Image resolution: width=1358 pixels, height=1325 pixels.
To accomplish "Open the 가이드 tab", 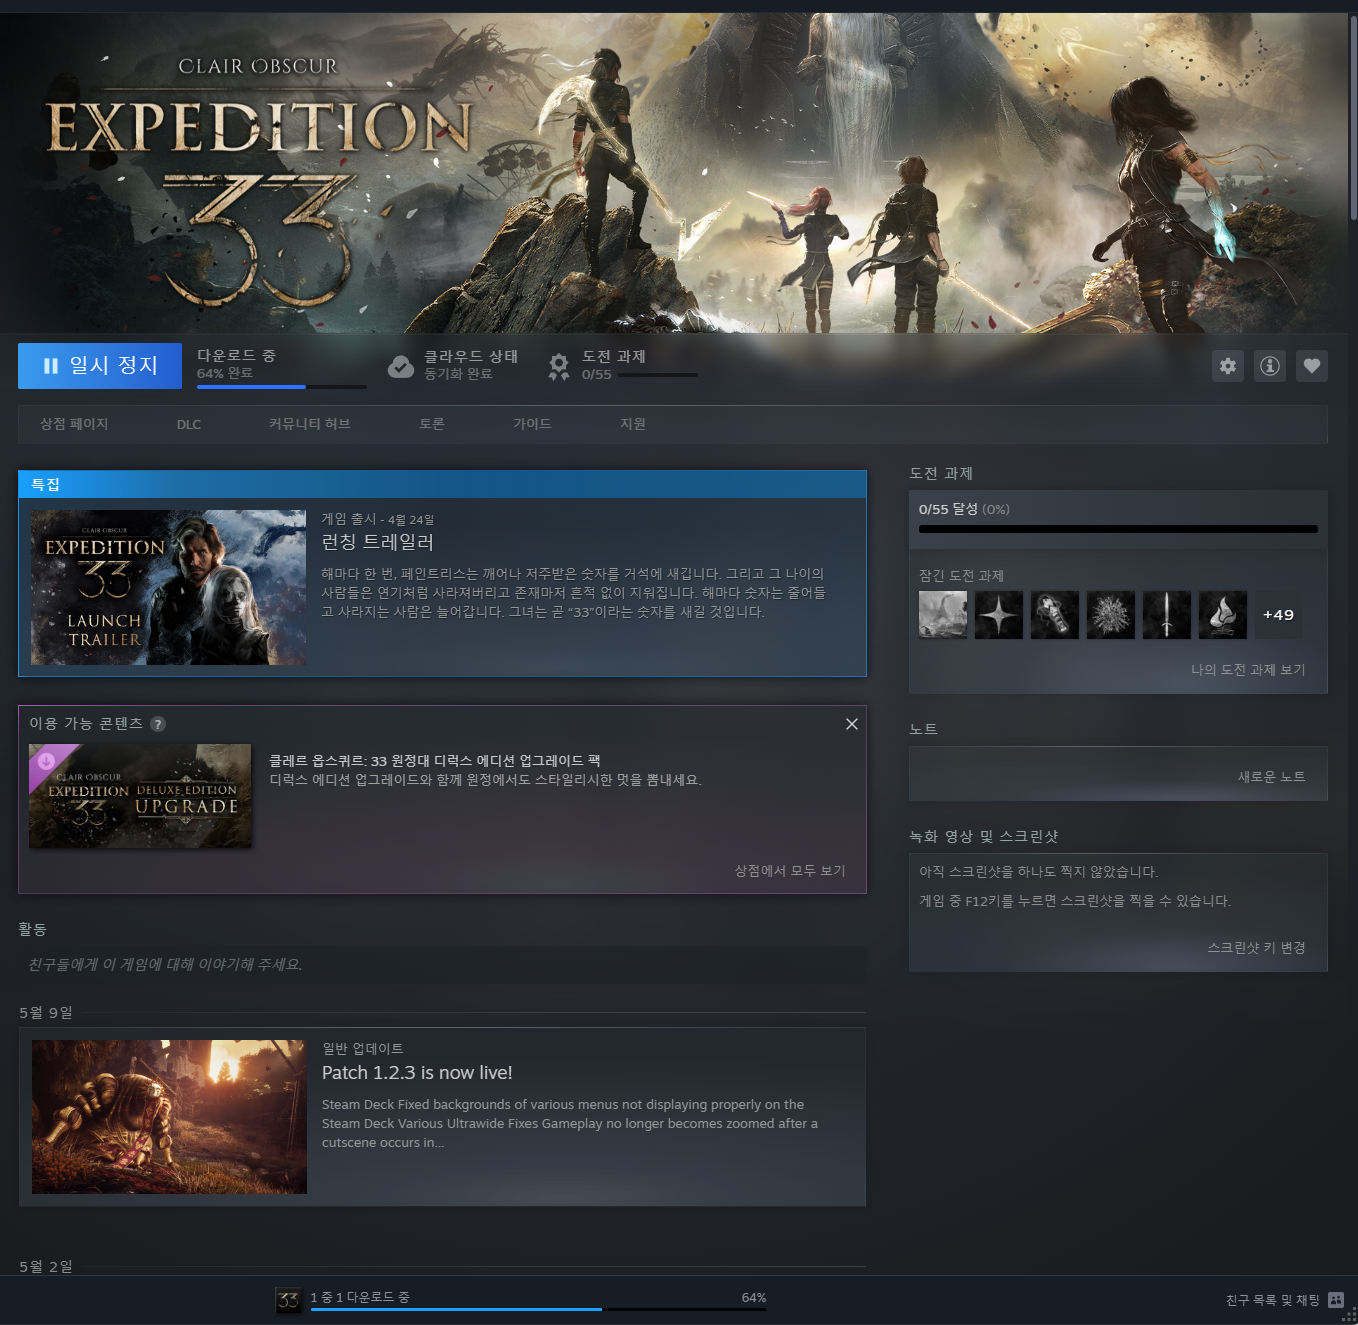I will point(532,424).
